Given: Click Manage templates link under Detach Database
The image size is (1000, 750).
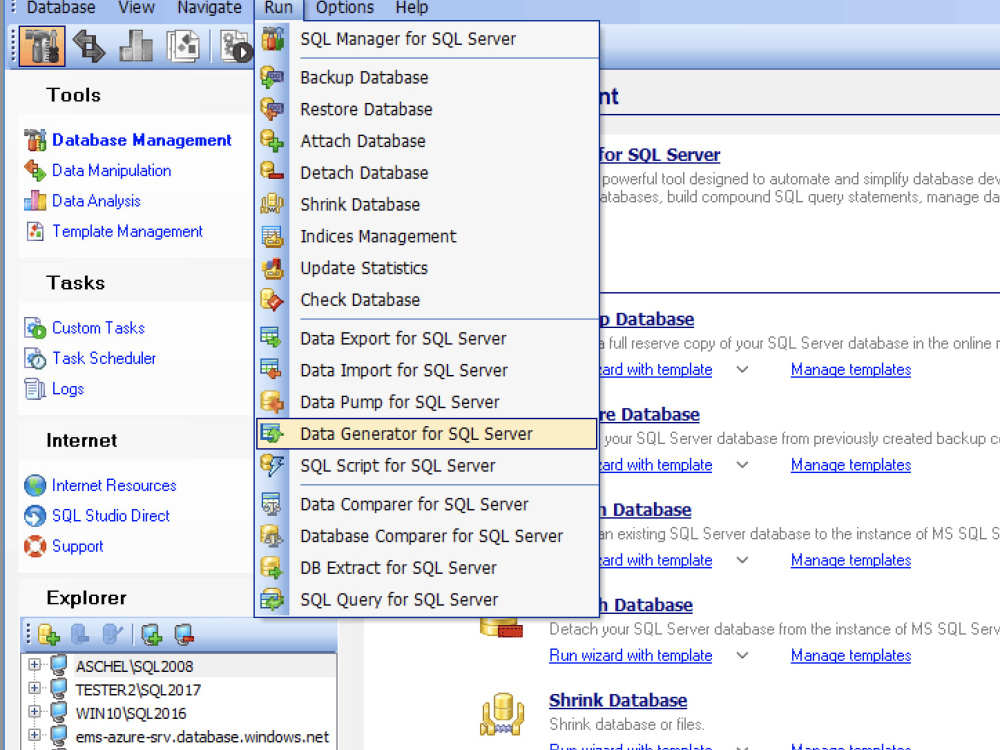Looking at the screenshot, I should click(x=851, y=655).
